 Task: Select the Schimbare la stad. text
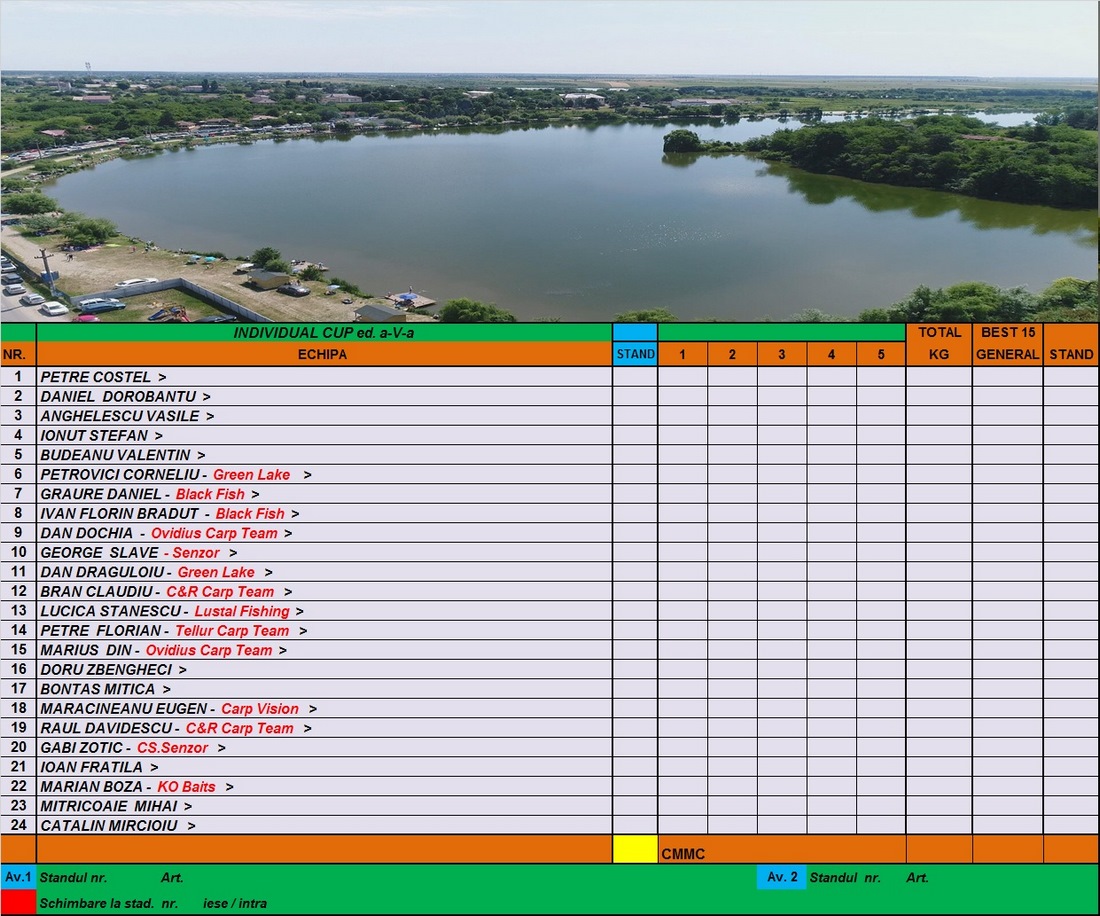point(97,903)
